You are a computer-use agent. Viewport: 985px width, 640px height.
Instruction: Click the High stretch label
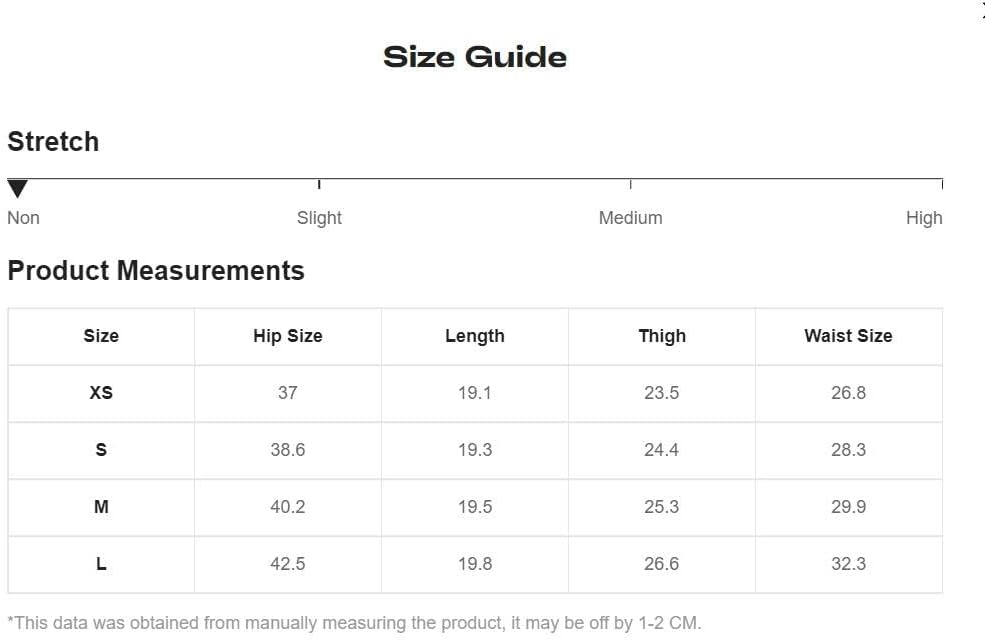point(923,218)
